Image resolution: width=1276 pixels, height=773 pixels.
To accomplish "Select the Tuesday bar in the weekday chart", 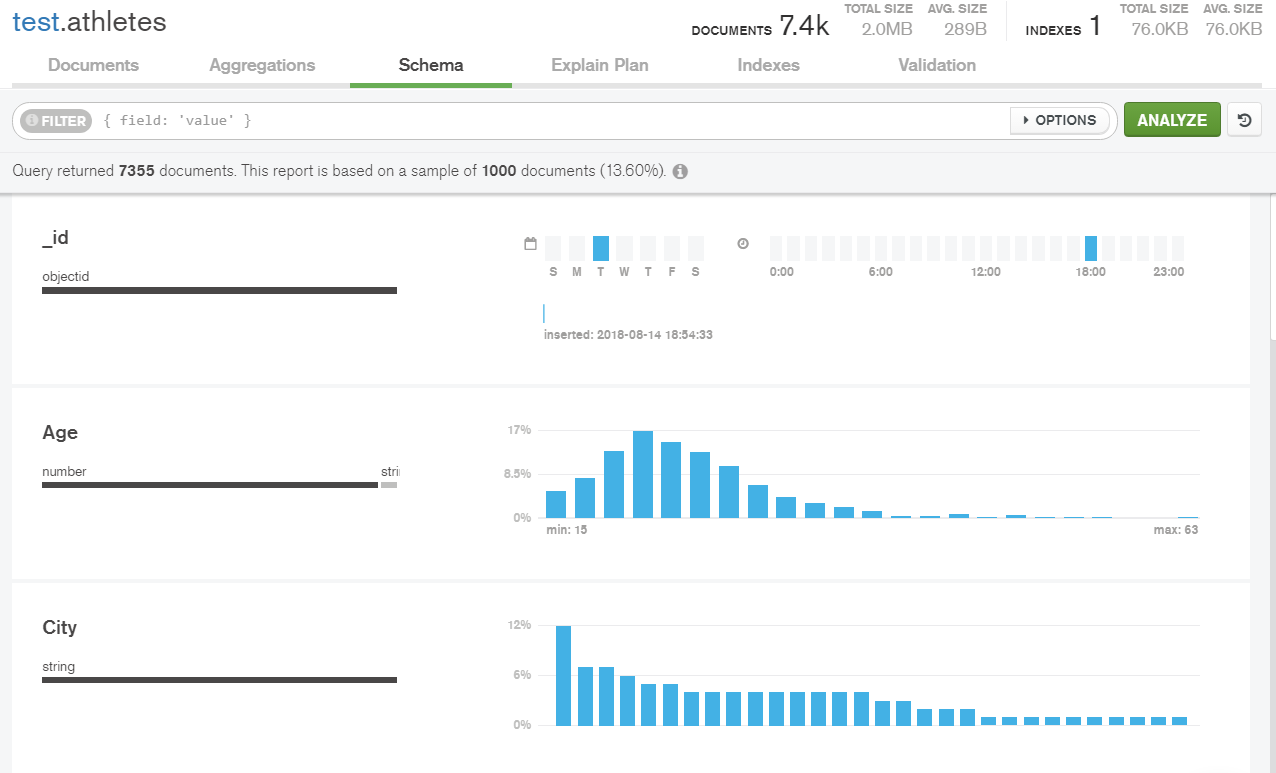I will point(600,250).
